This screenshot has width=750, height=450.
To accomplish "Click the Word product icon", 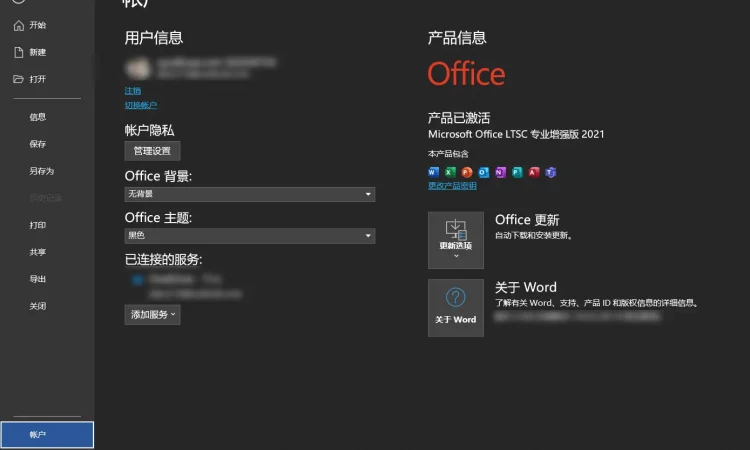I will click(x=433, y=172).
